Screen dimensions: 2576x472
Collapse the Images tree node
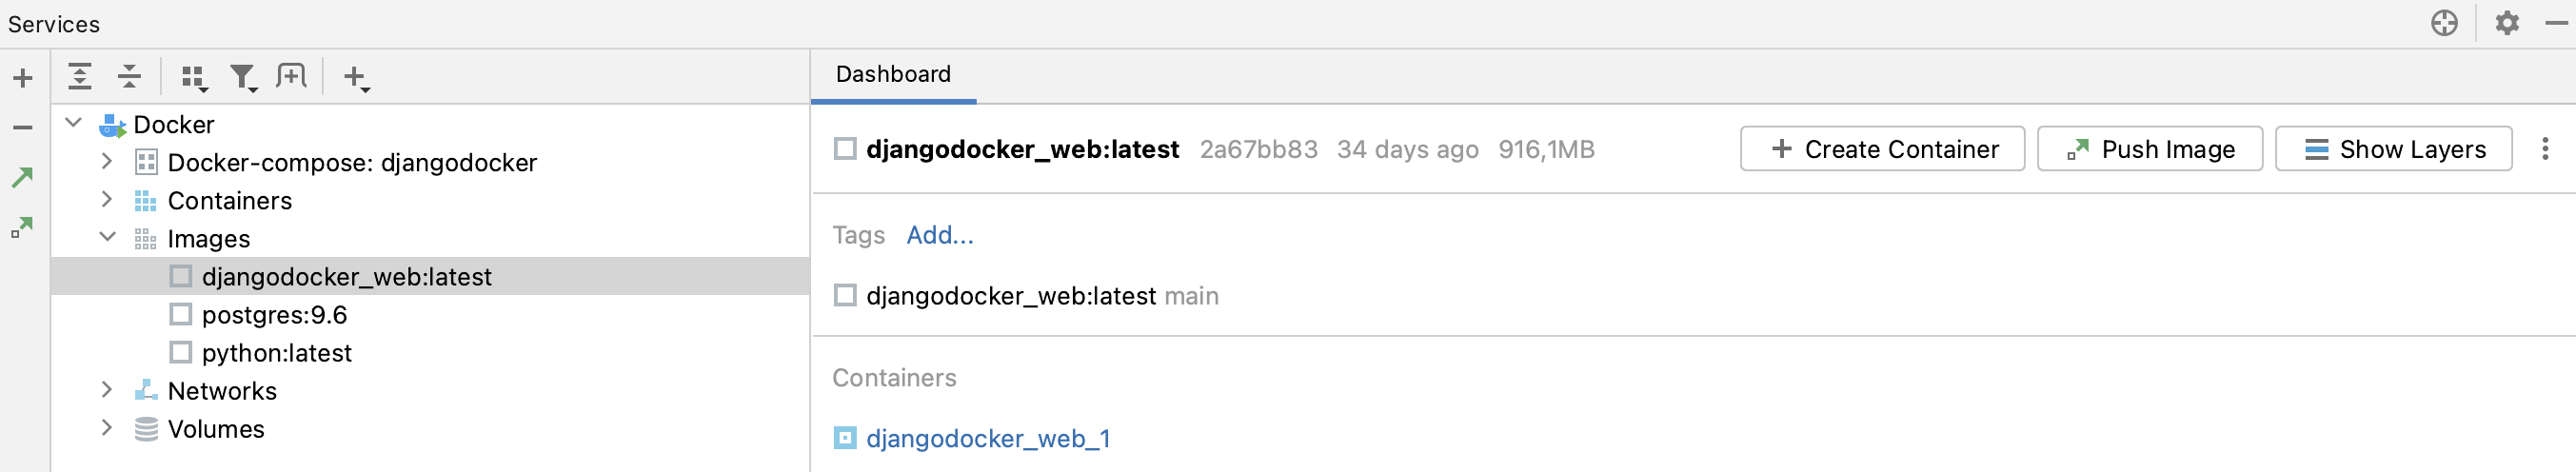(107, 237)
